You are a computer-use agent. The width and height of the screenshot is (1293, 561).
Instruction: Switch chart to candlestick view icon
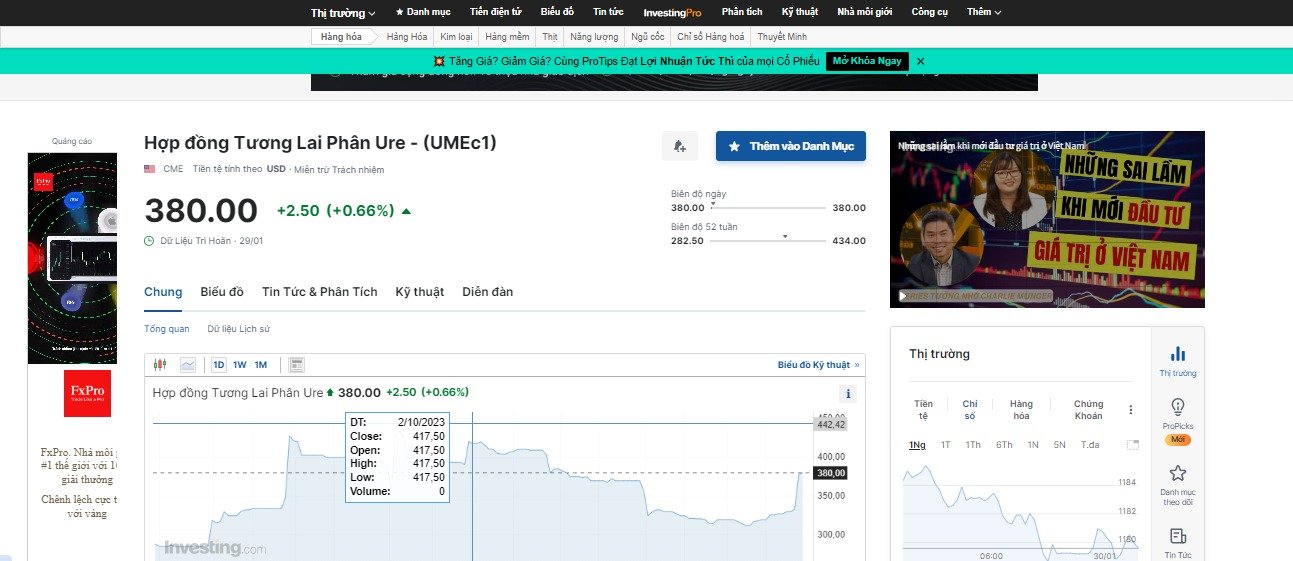(160, 365)
